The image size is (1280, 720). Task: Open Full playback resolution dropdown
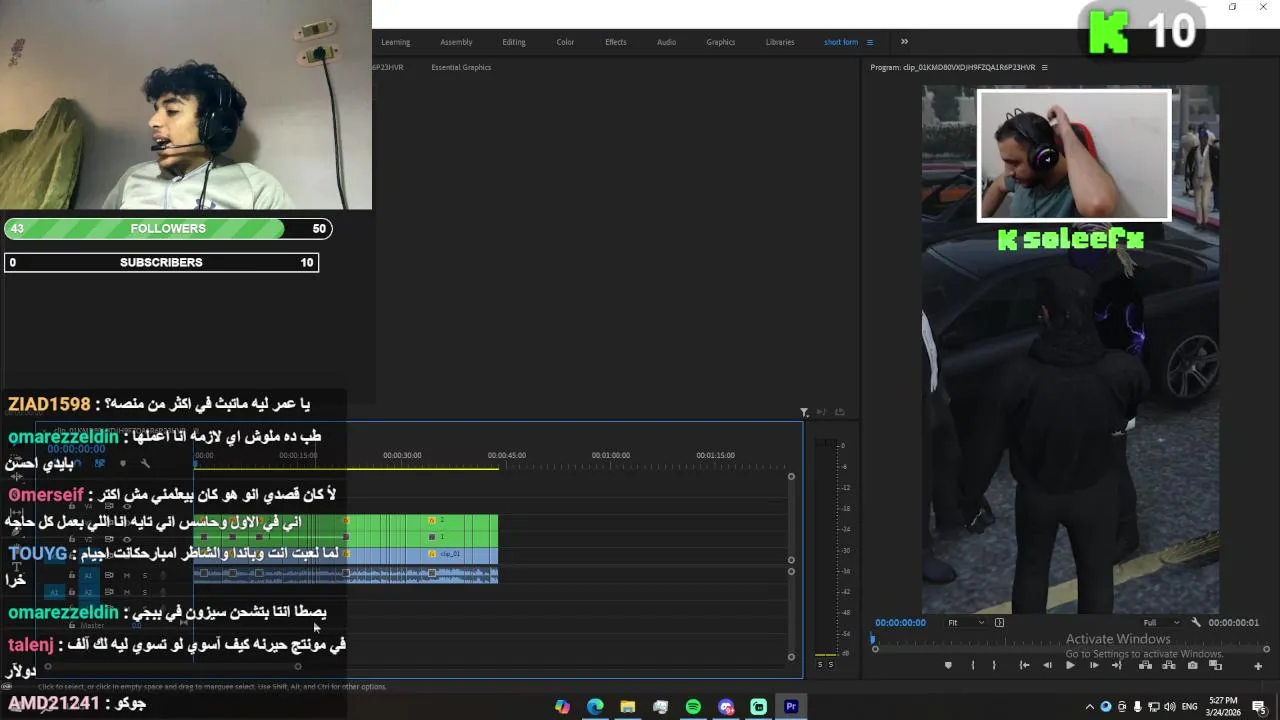click(1160, 622)
